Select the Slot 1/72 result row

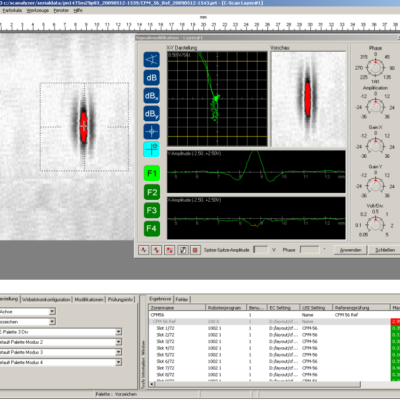(x=270, y=328)
